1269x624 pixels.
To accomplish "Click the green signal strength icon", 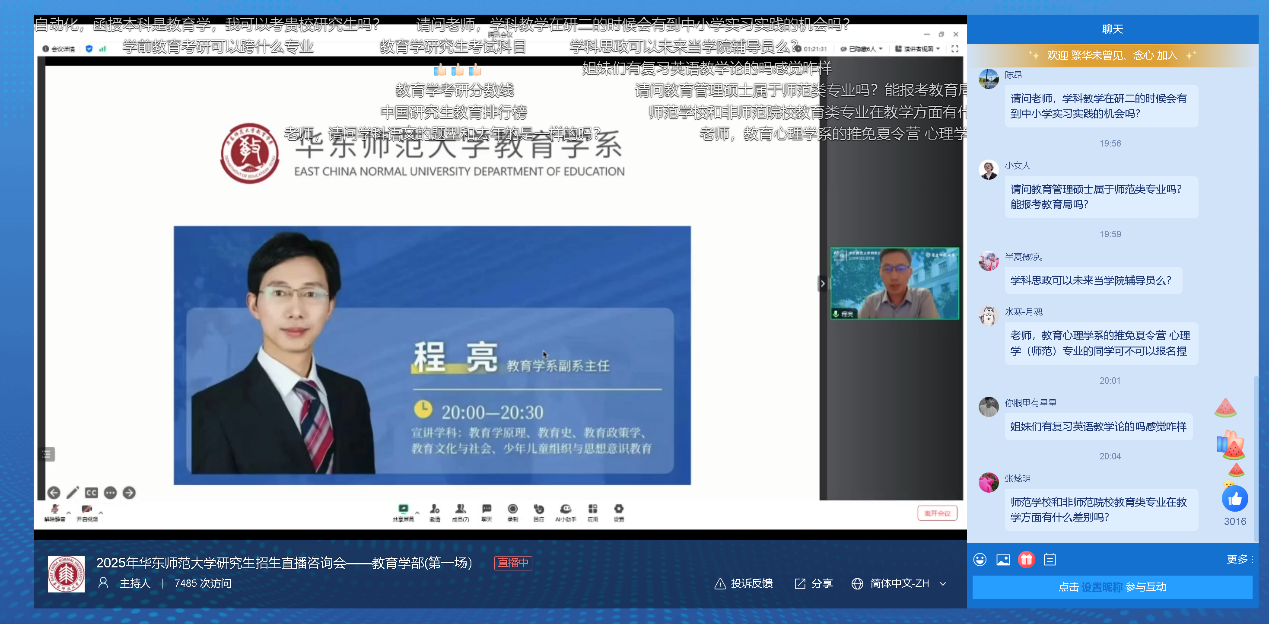I will coord(102,48).
